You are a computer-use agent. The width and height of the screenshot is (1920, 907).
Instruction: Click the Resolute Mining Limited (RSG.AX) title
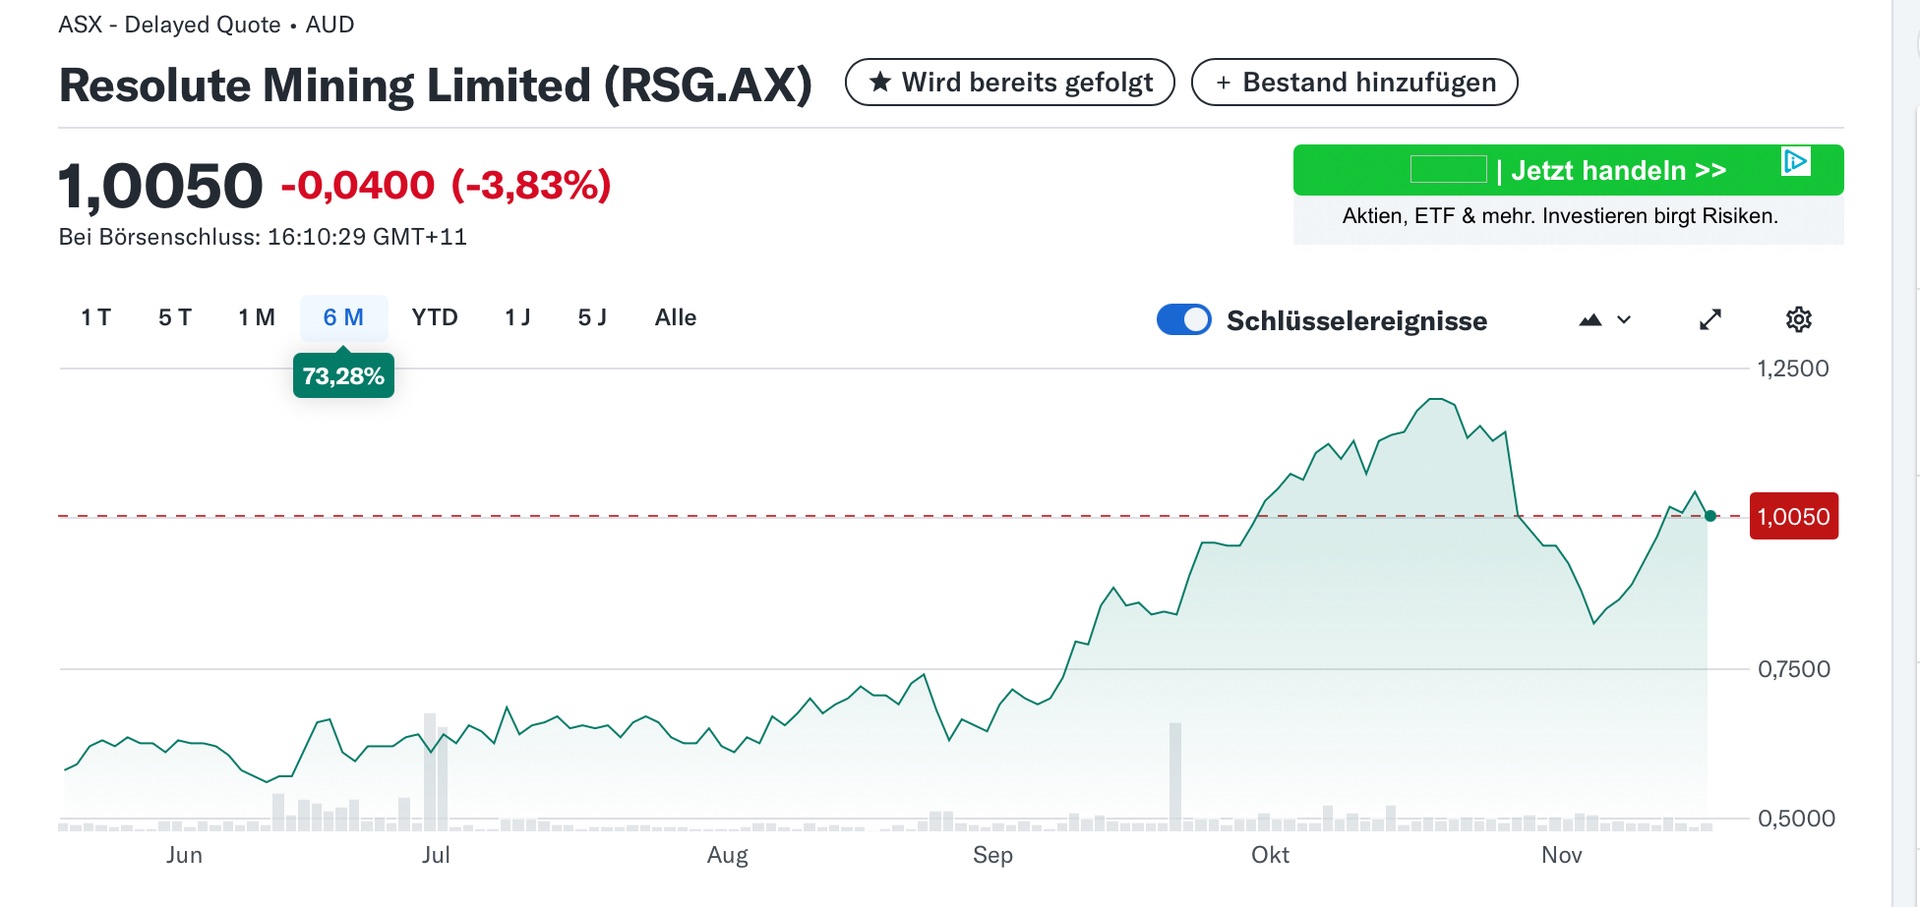[435, 85]
